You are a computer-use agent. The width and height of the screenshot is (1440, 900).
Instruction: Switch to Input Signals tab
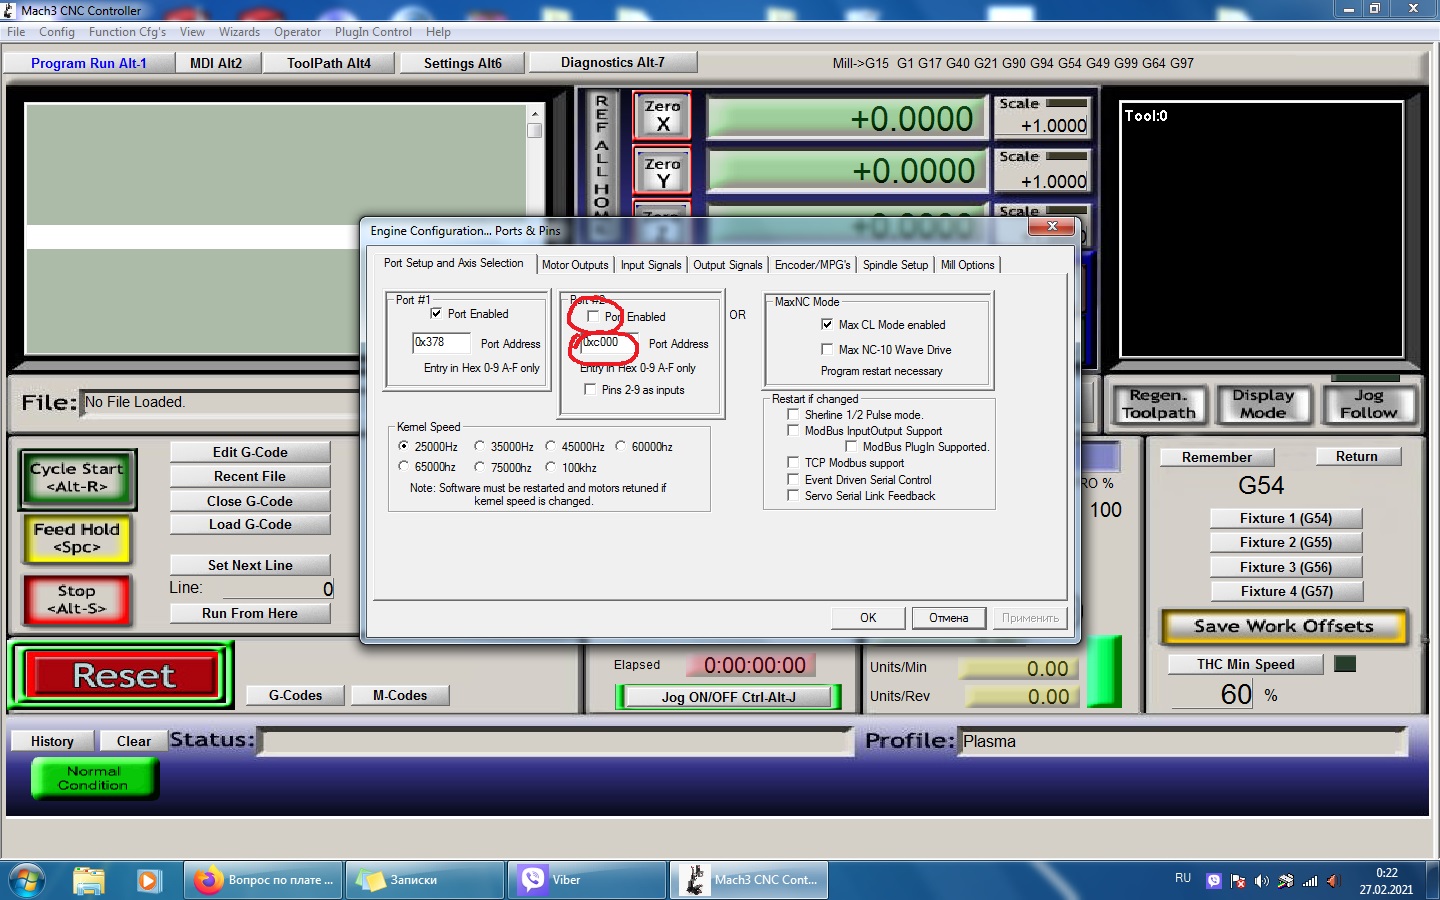651,265
